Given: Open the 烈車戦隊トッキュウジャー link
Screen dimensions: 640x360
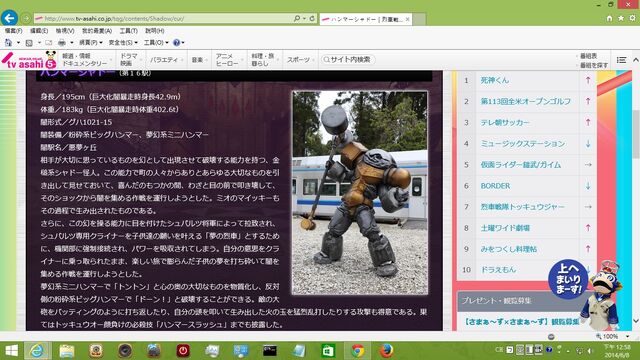Looking at the screenshot, I should 522,207.
